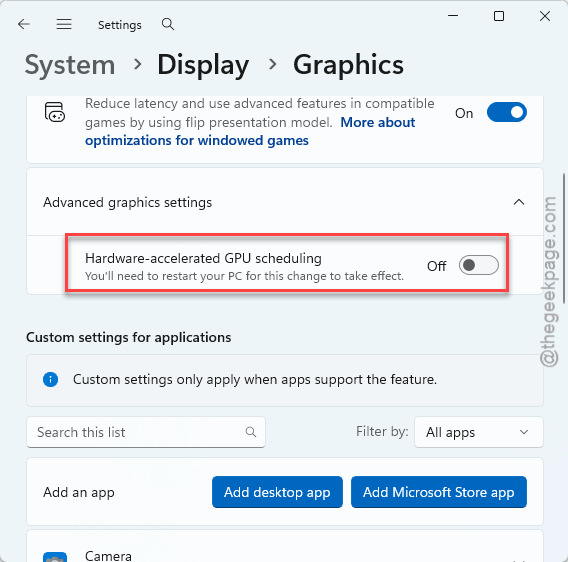Click the magnifier icon in Search this list
568x562 pixels.
coord(251,432)
